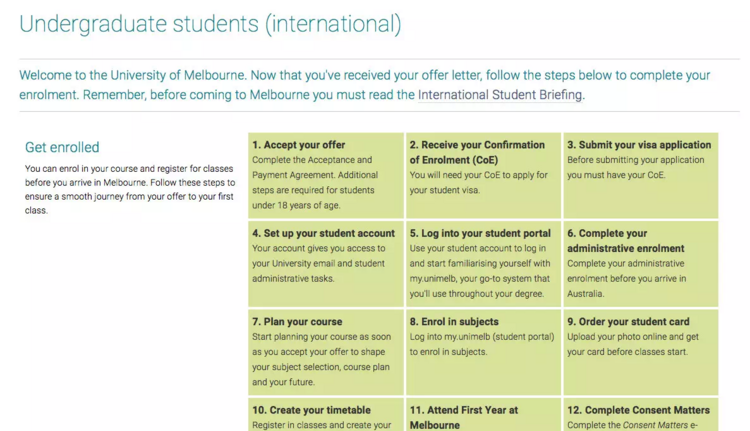
Task: Select the 'Submit your visa application' heading
Action: pyautogui.click(x=639, y=145)
